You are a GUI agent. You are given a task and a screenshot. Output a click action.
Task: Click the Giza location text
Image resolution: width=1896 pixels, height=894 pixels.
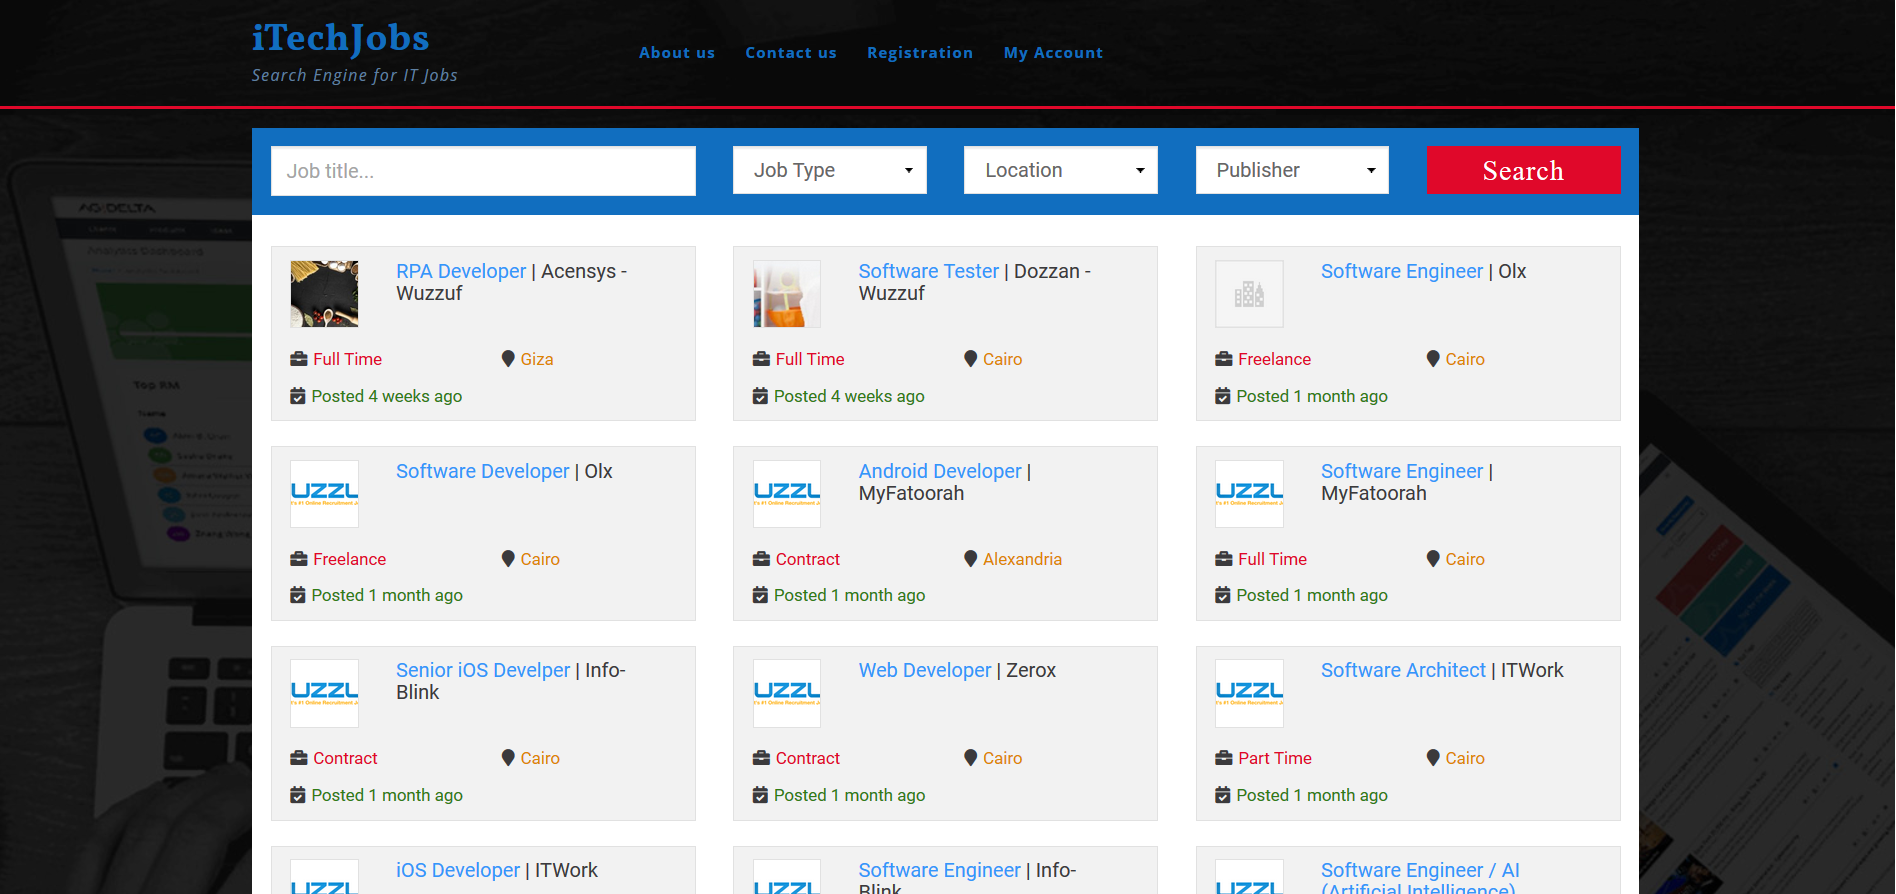click(537, 359)
